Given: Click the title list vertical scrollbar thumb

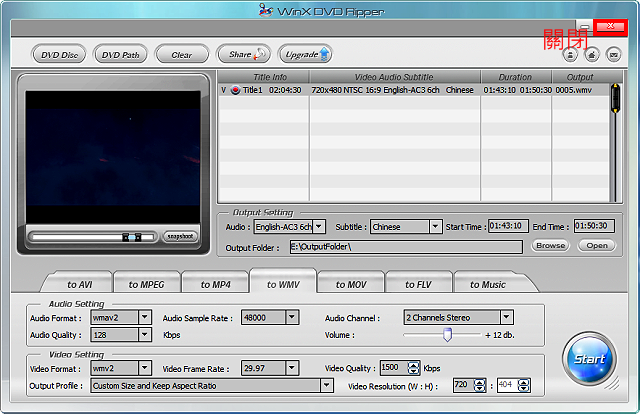Looking at the screenshot, I should pyautogui.click(x=615, y=98).
